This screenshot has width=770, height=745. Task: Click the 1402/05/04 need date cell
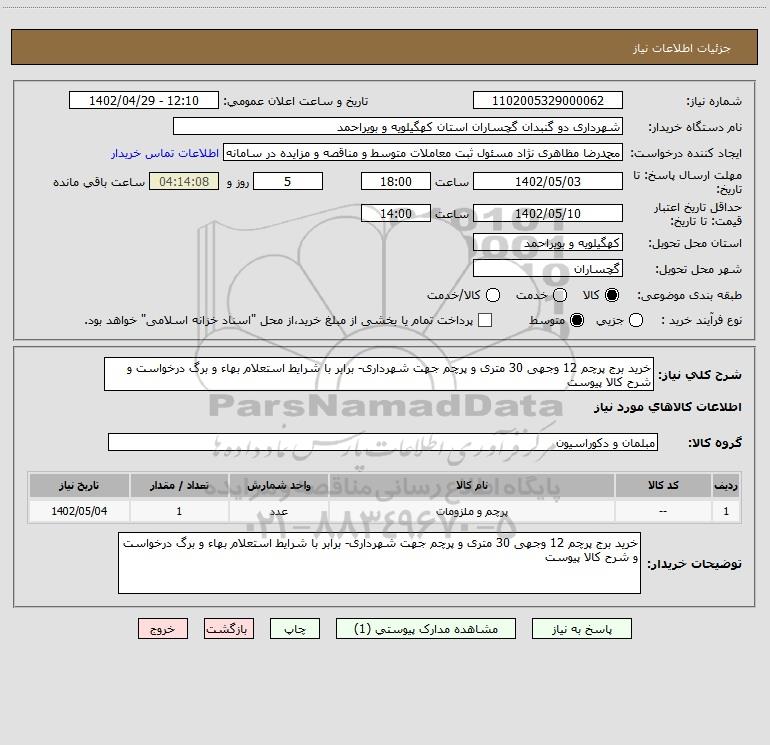click(79, 511)
